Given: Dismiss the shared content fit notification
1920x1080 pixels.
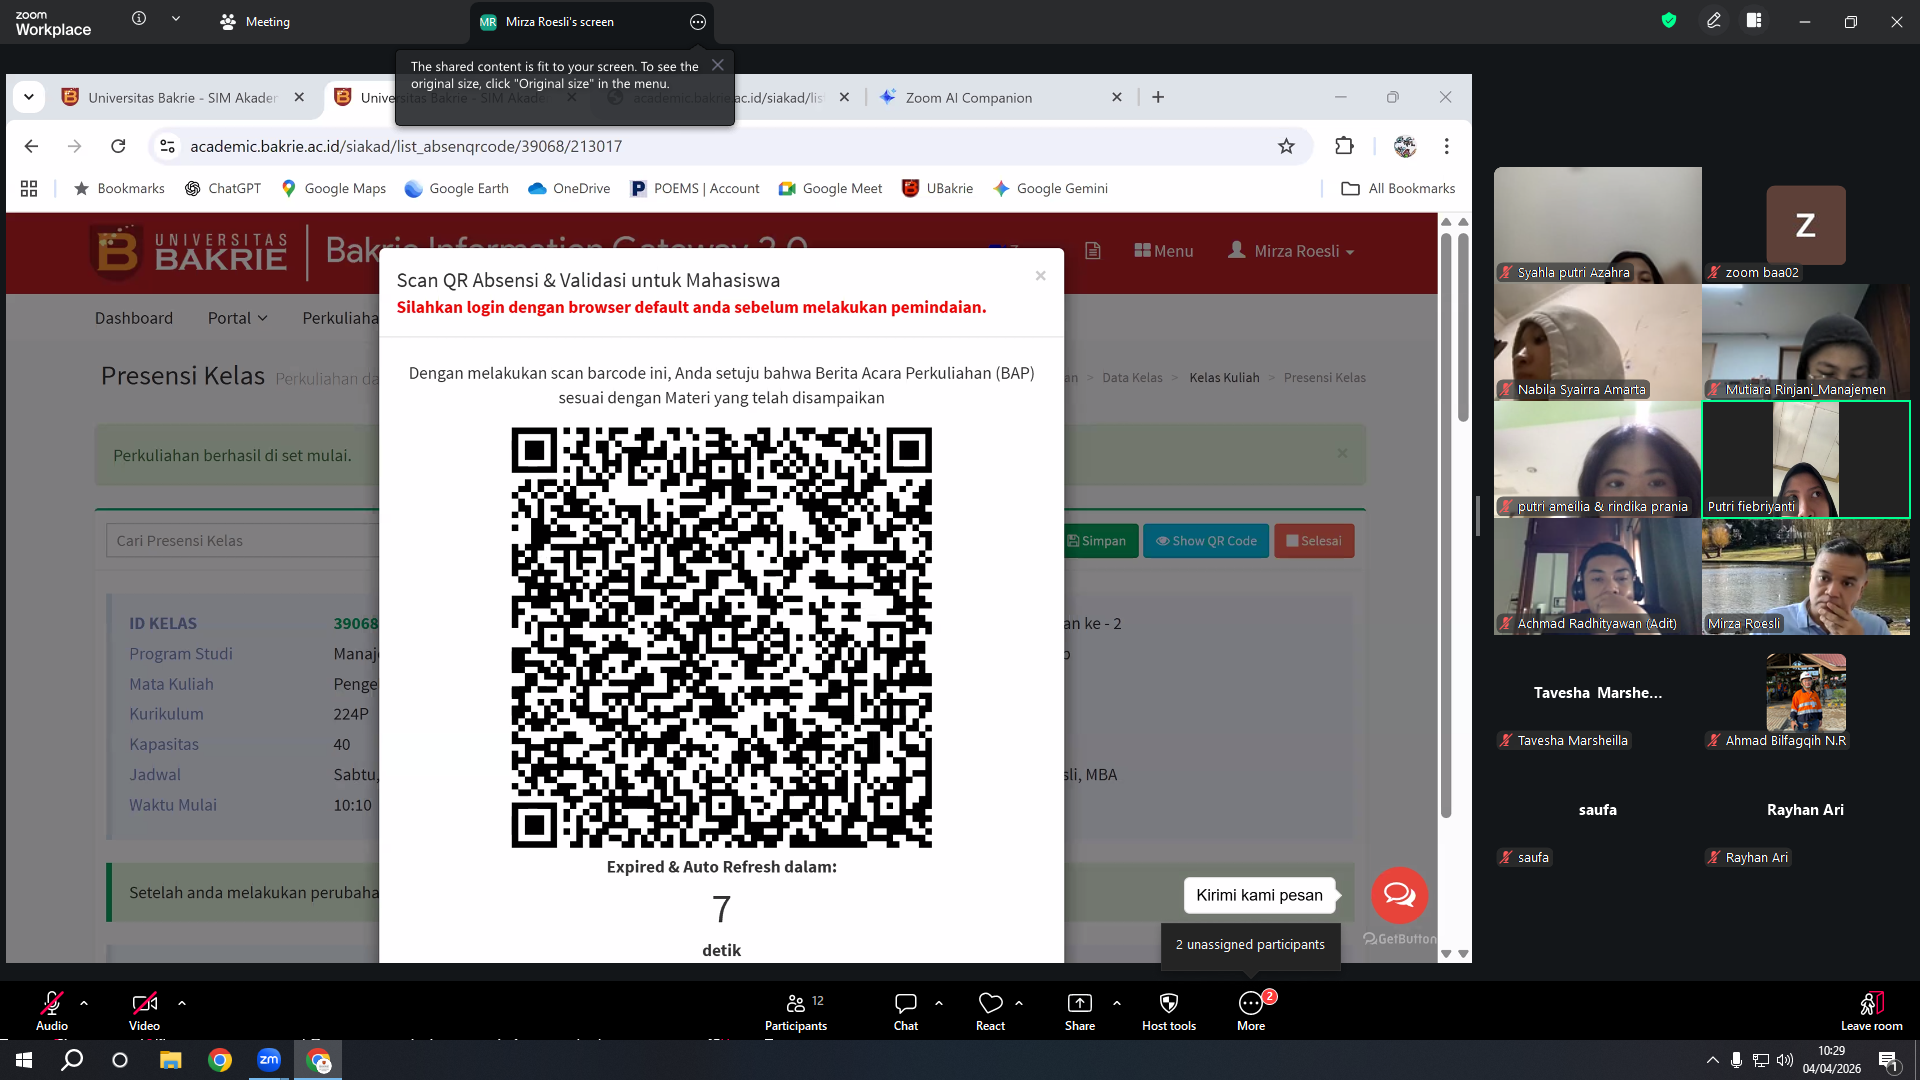Looking at the screenshot, I should tap(718, 65).
